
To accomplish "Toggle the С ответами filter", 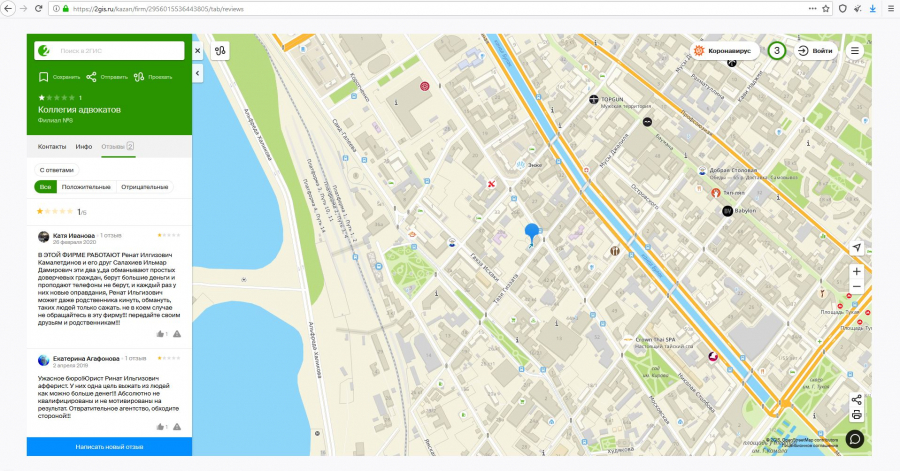I will 57,170.
